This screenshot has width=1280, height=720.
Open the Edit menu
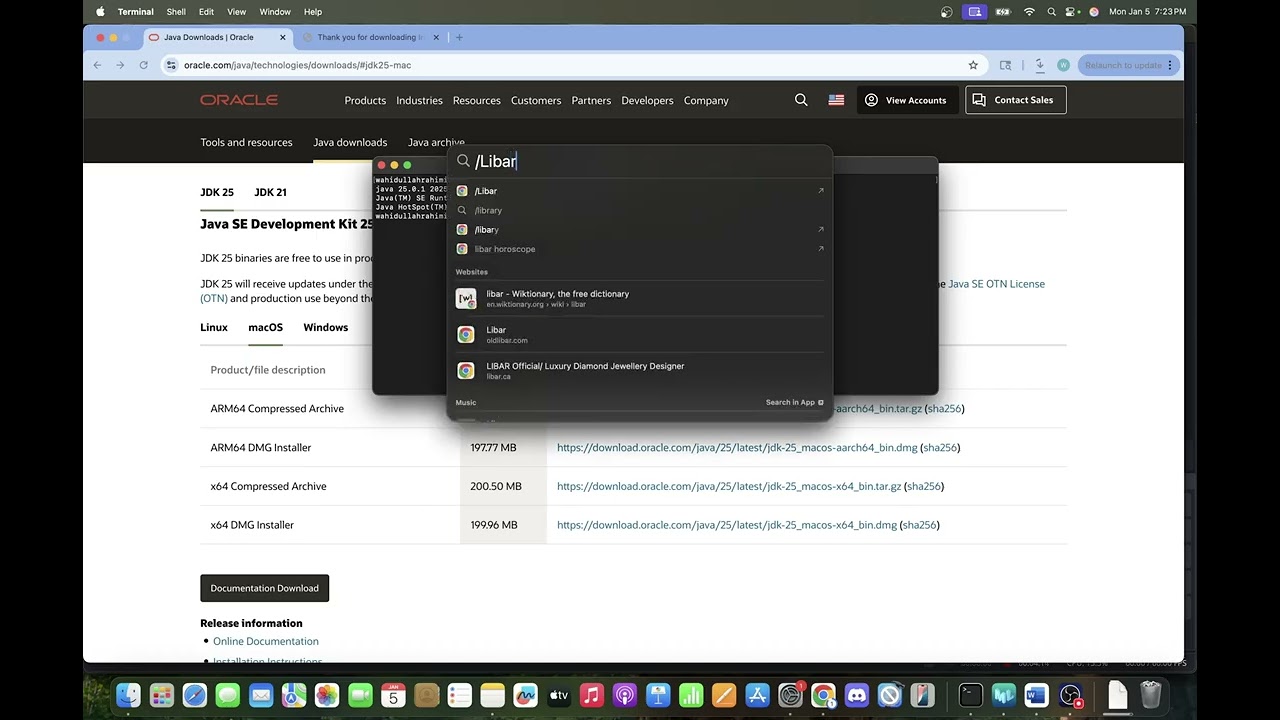pyautogui.click(x=206, y=12)
